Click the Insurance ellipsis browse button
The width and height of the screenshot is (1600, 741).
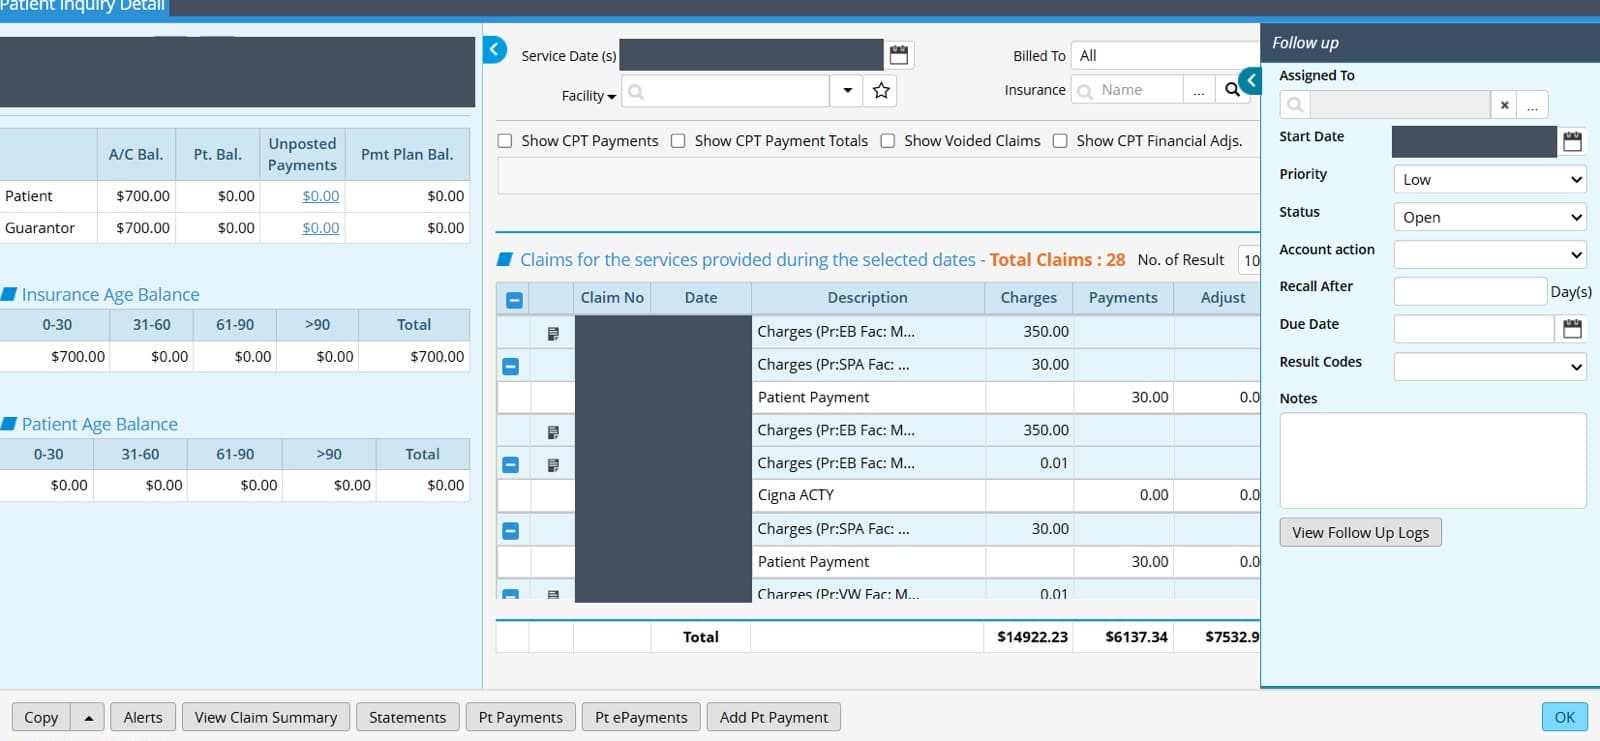click(x=1198, y=90)
